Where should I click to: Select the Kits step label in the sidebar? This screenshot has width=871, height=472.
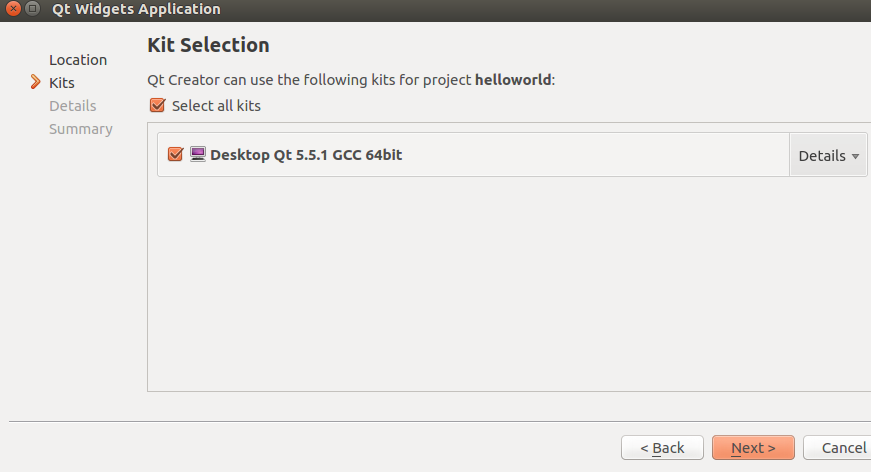(62, 83)
